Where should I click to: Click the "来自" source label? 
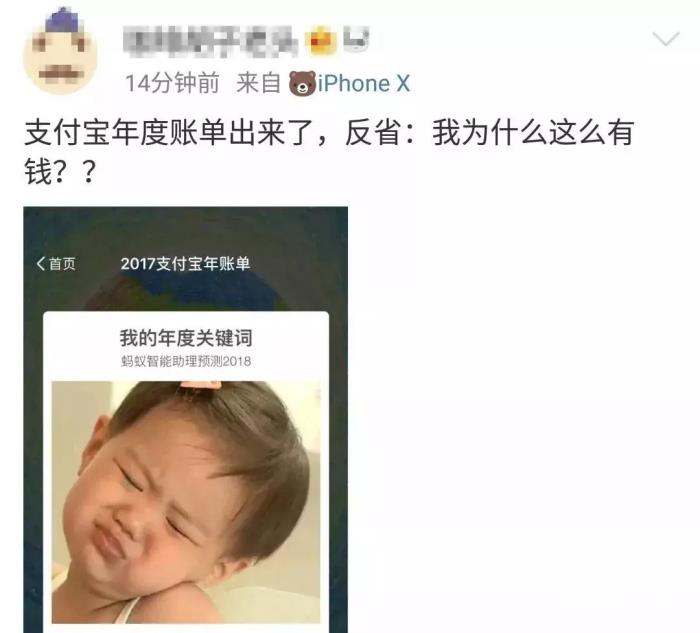(x=258, y=83)
